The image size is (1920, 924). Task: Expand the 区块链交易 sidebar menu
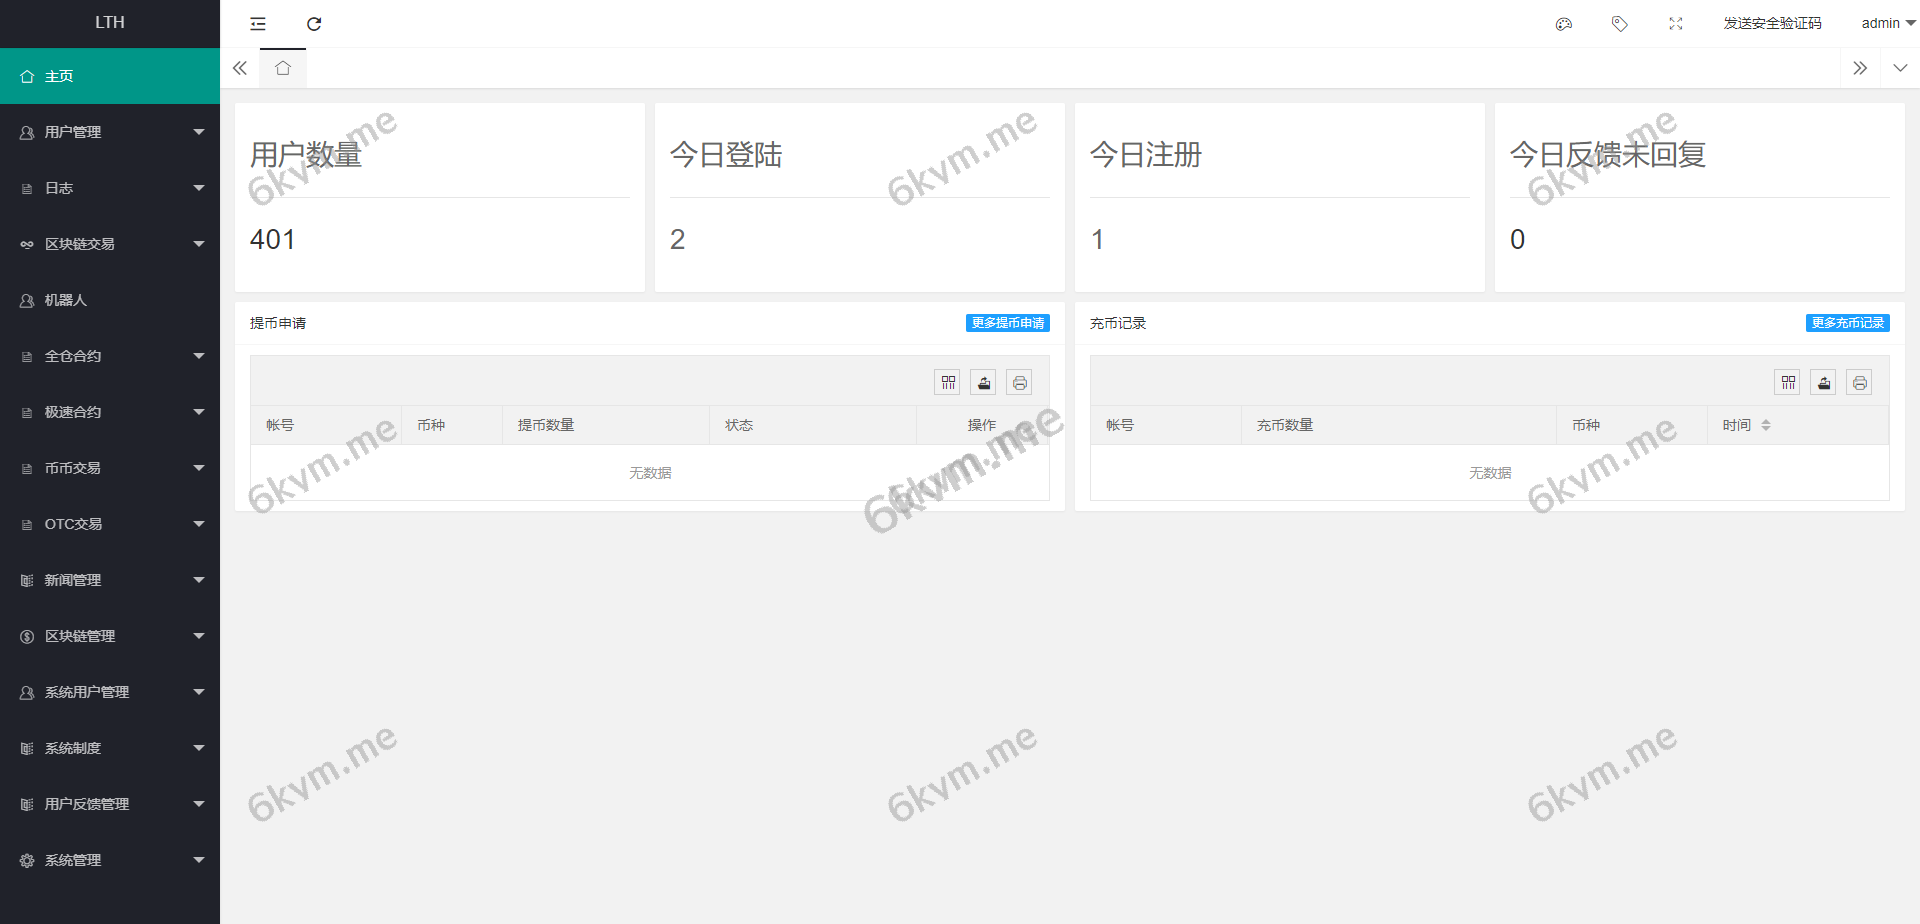(x=110, y=244)
